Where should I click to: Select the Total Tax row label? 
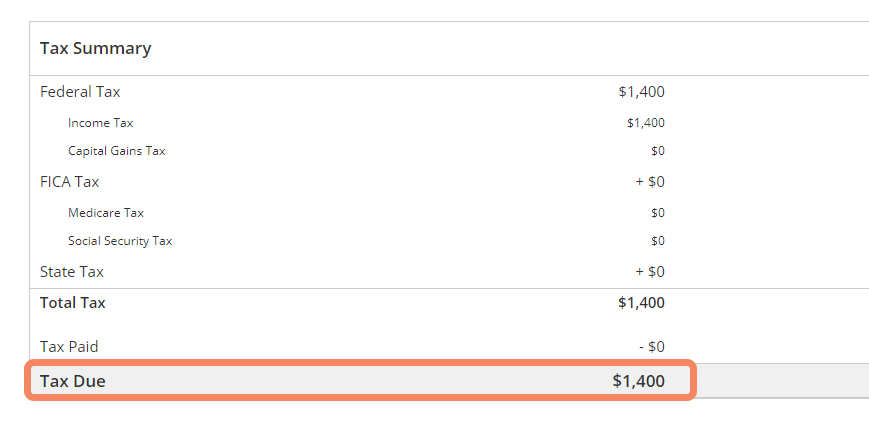[x=73, y=303]
